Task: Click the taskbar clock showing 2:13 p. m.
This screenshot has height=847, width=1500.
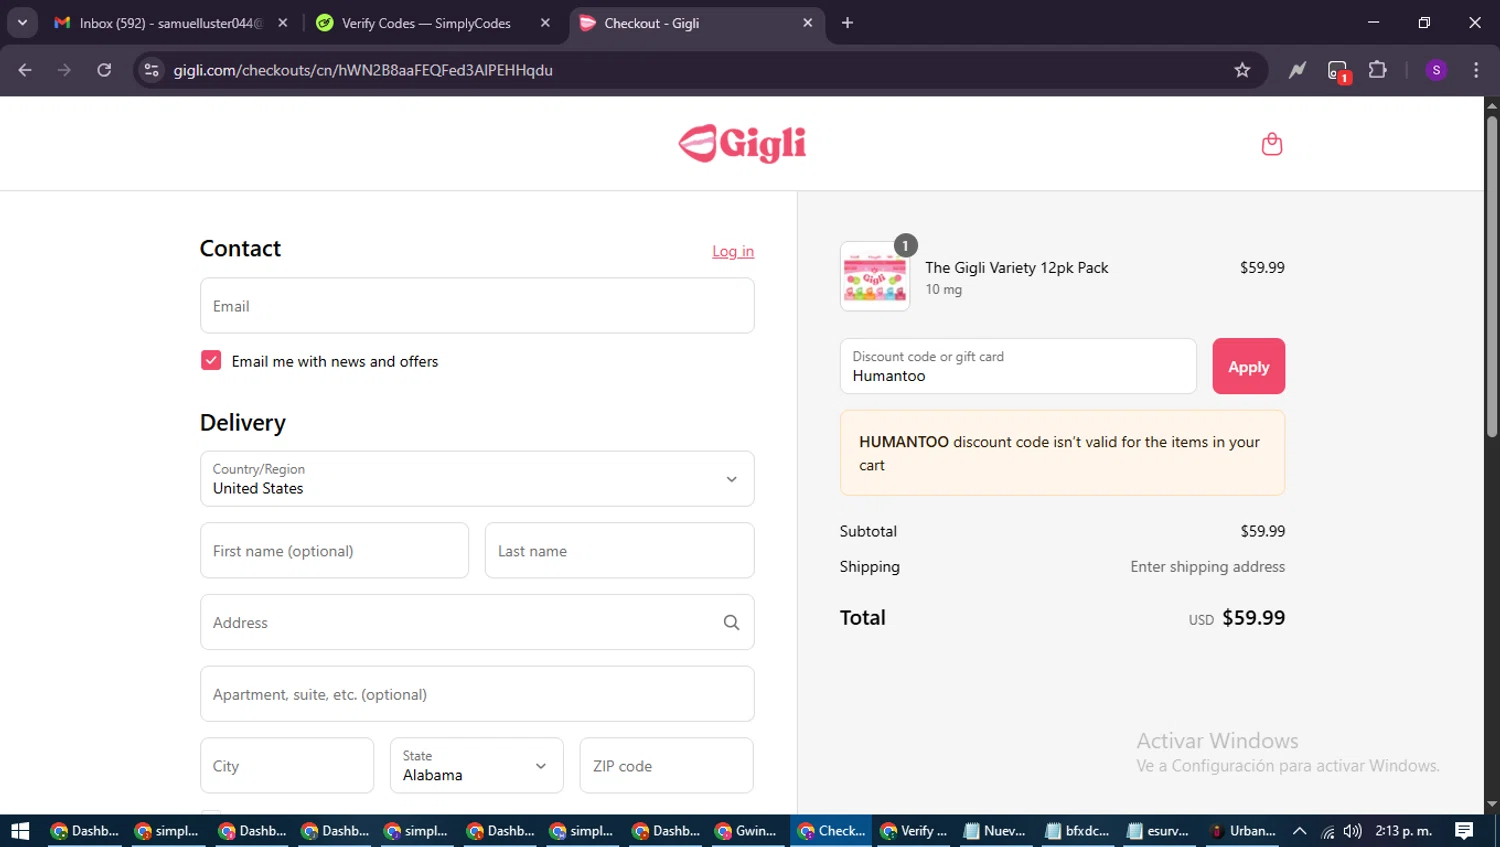Action: tap(1403, 831)
